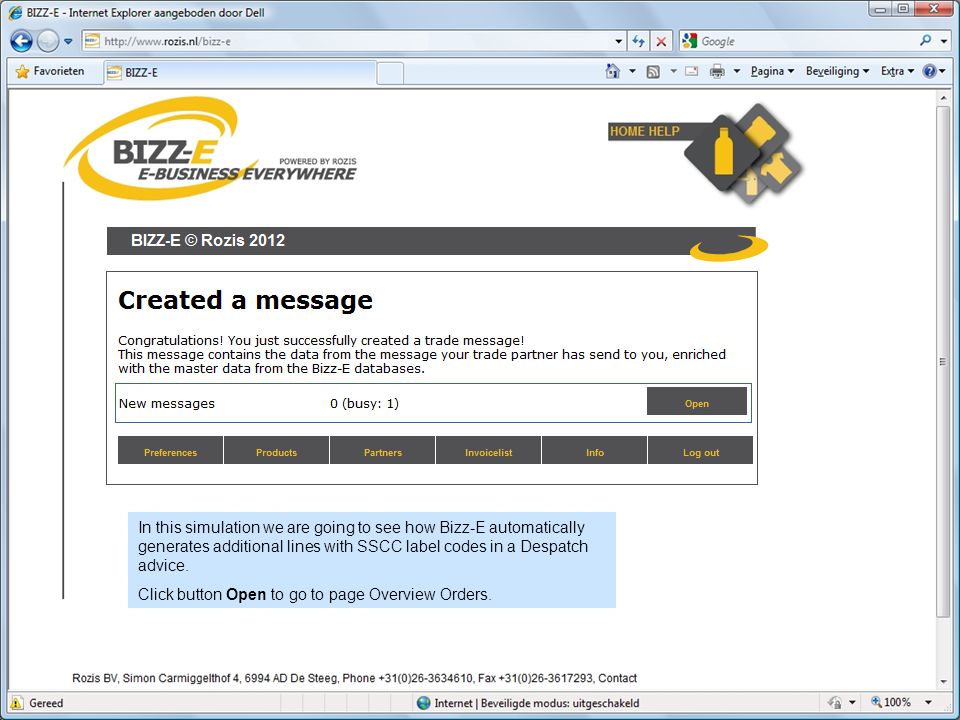Open the recent pages dropdown arrow
The width and height of the screenshot is (960, 720).
click(x=68, y=42)
